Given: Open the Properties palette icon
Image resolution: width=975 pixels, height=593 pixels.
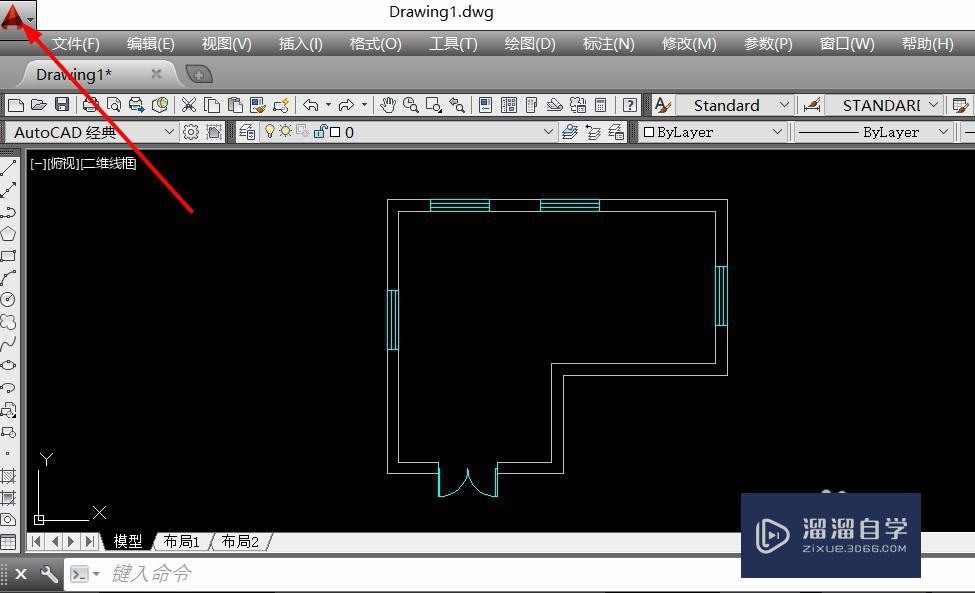Looking at the screenshot, I should pyautogui.click(x=486, y=105).
